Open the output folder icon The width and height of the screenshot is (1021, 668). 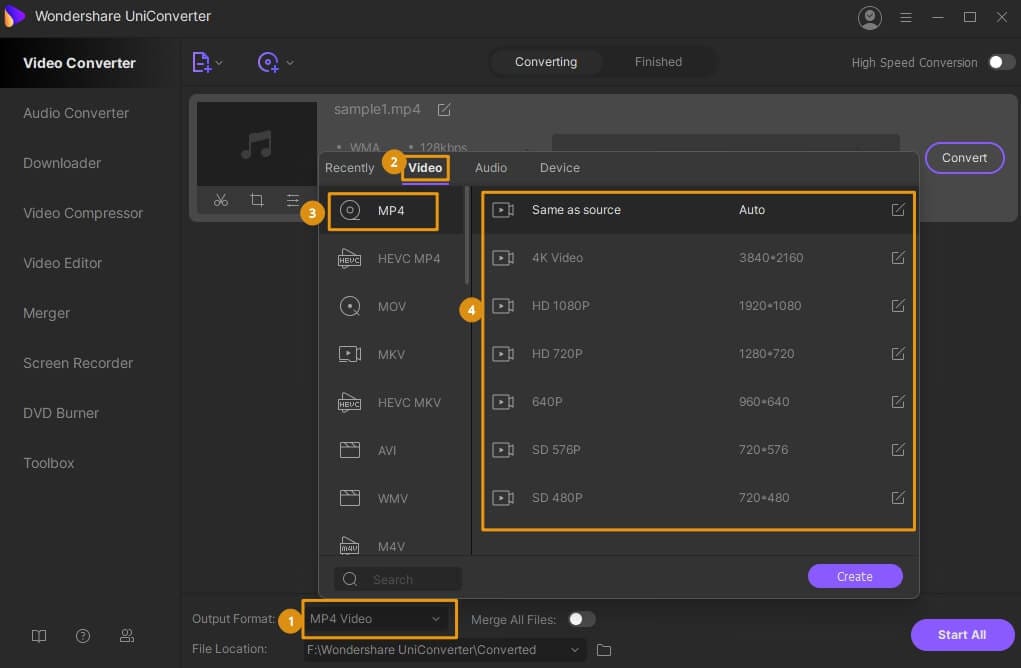coord(604,650)
